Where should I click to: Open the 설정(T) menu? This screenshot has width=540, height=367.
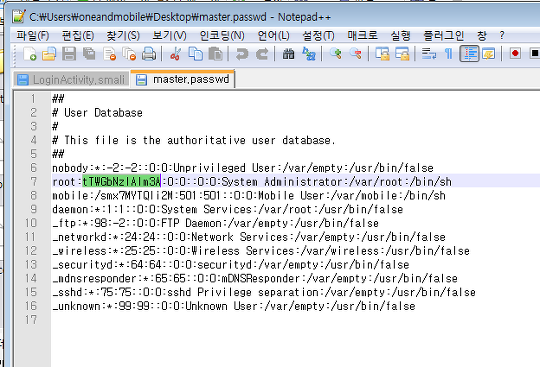coord(318,35)
